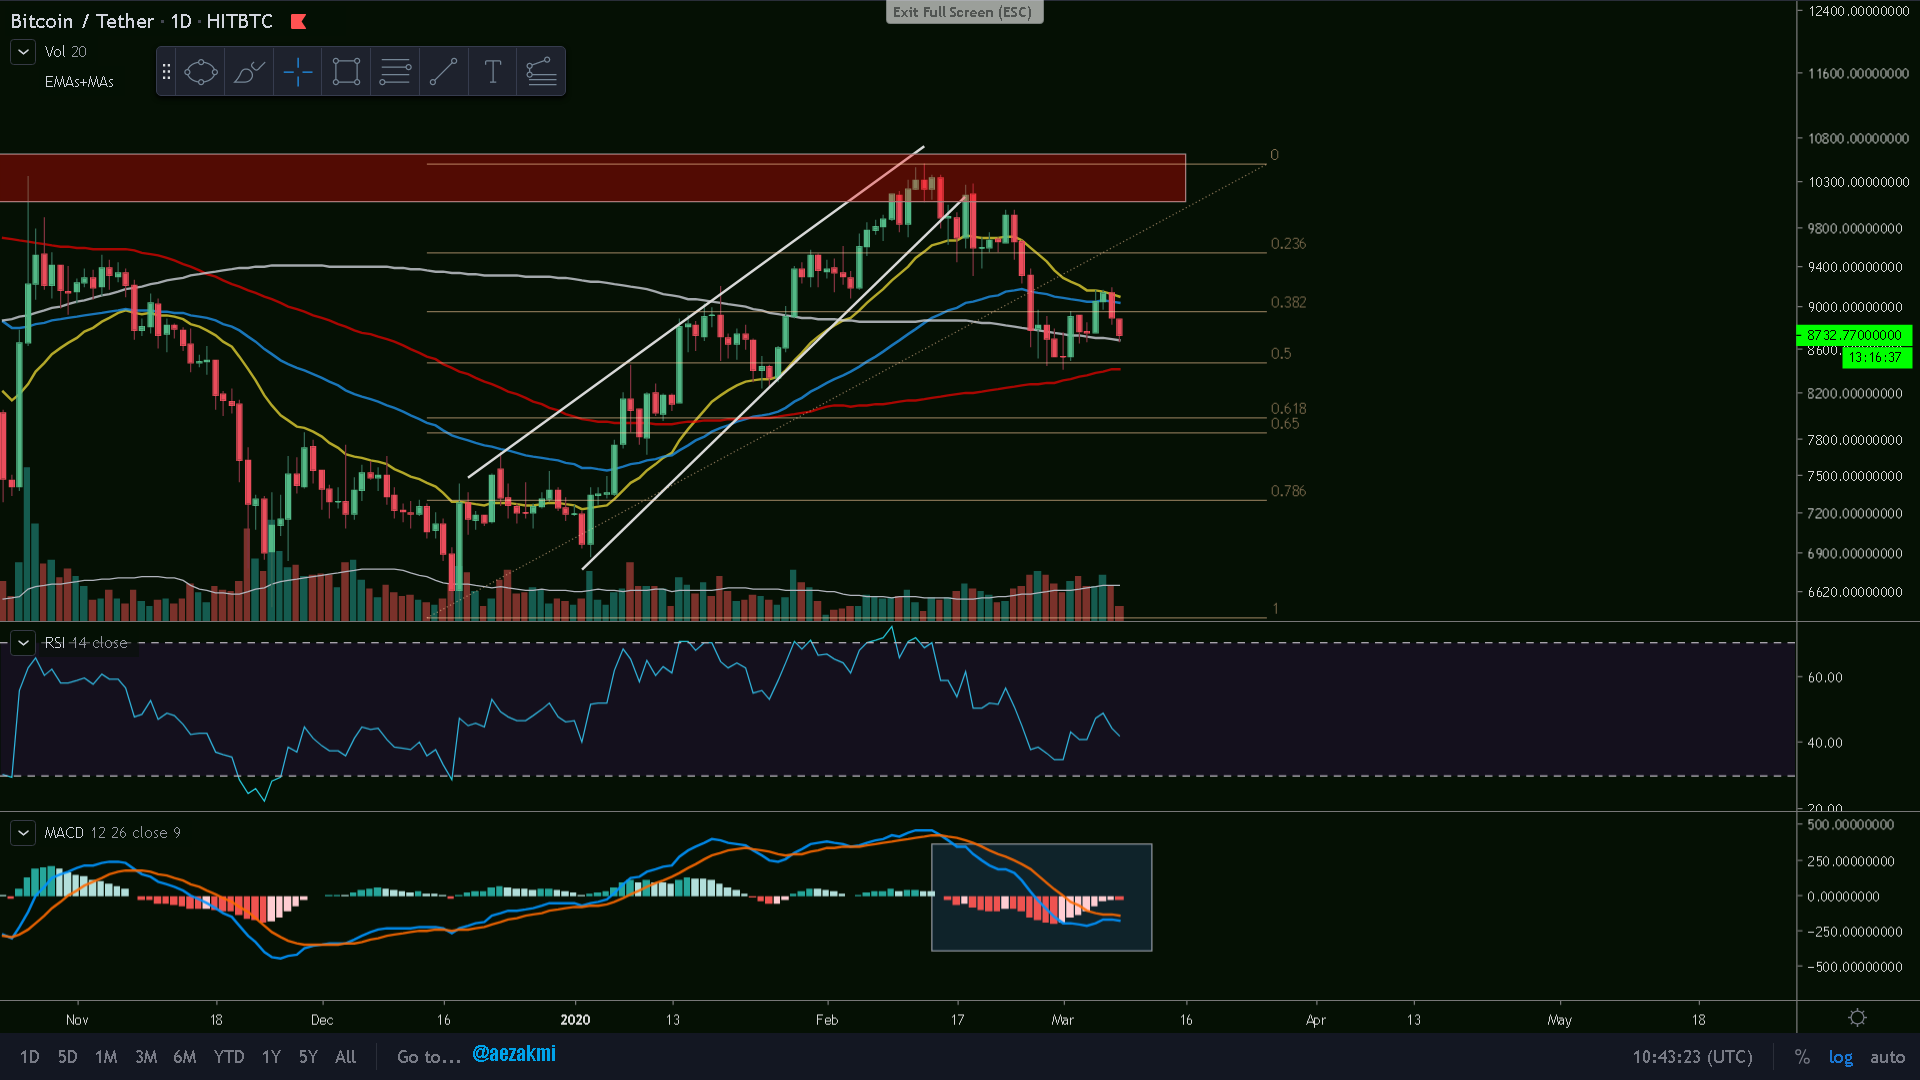Switch to 3M time range
The image size is (1920, 1080).
146,1057
